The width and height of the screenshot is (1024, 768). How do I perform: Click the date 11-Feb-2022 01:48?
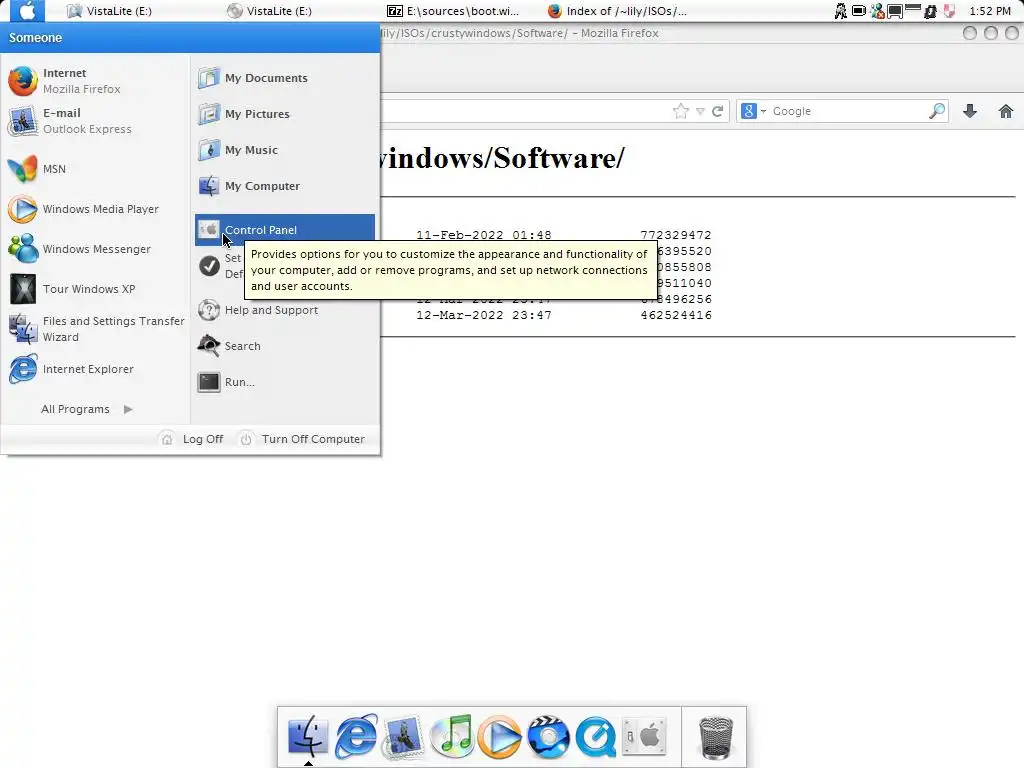484,235
